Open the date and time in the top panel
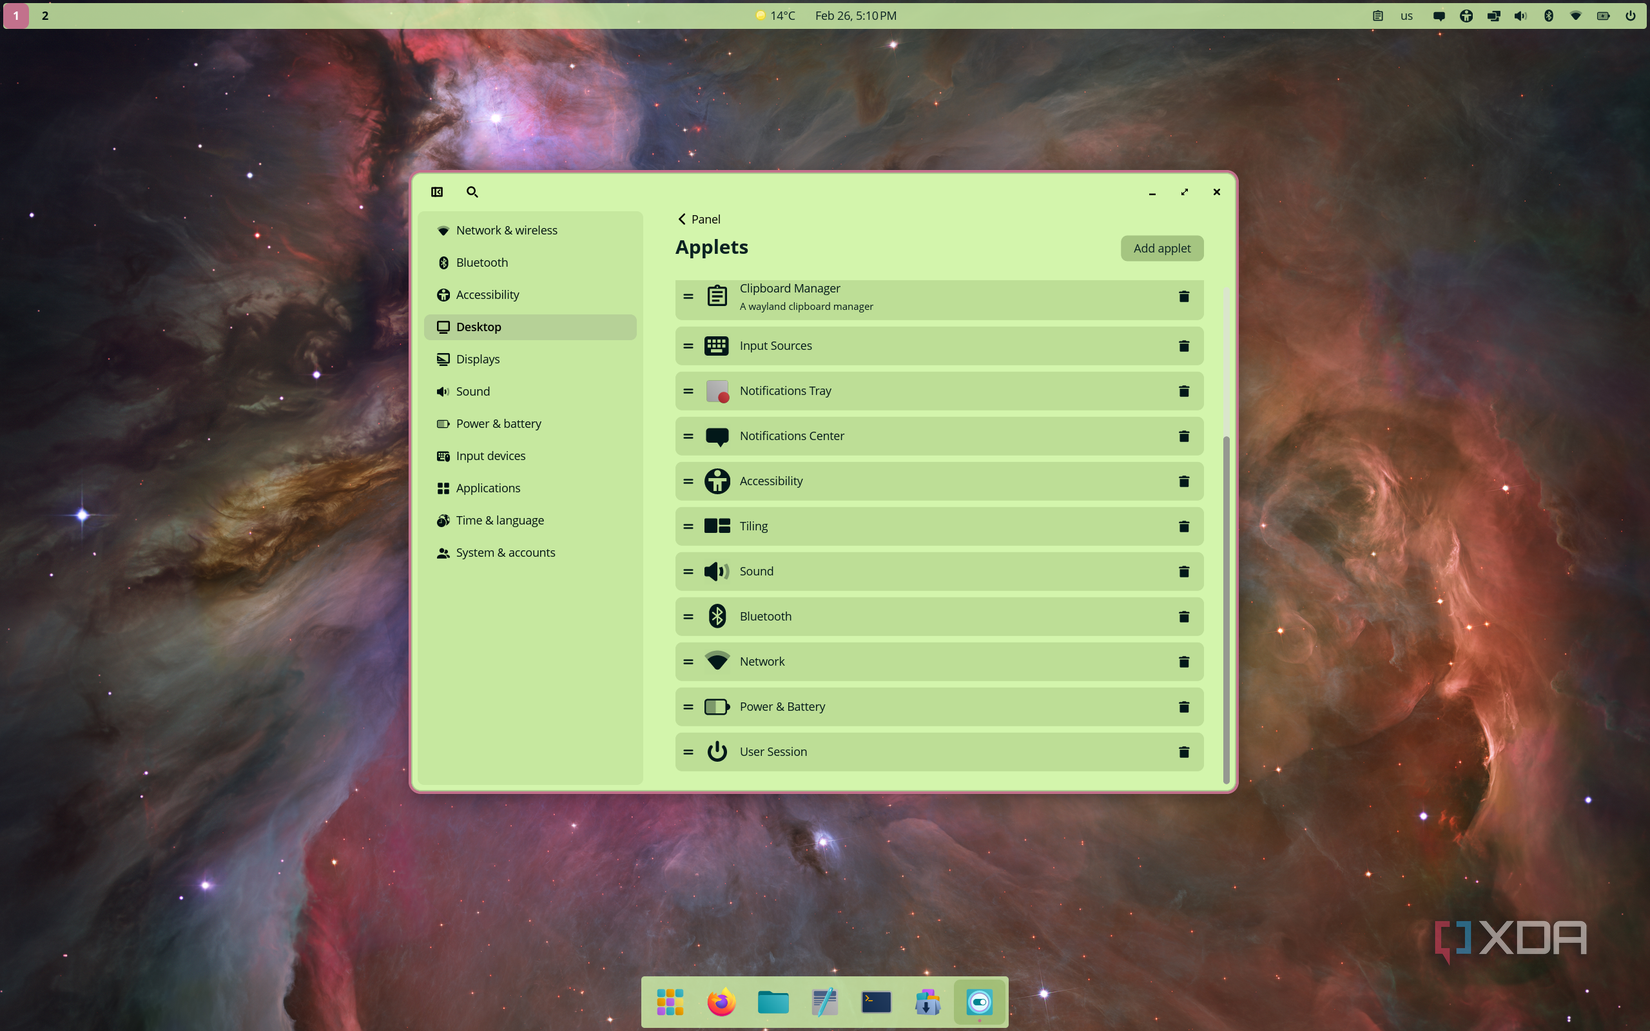The width and height of the screenshot is (1650, 1031). 856,16
